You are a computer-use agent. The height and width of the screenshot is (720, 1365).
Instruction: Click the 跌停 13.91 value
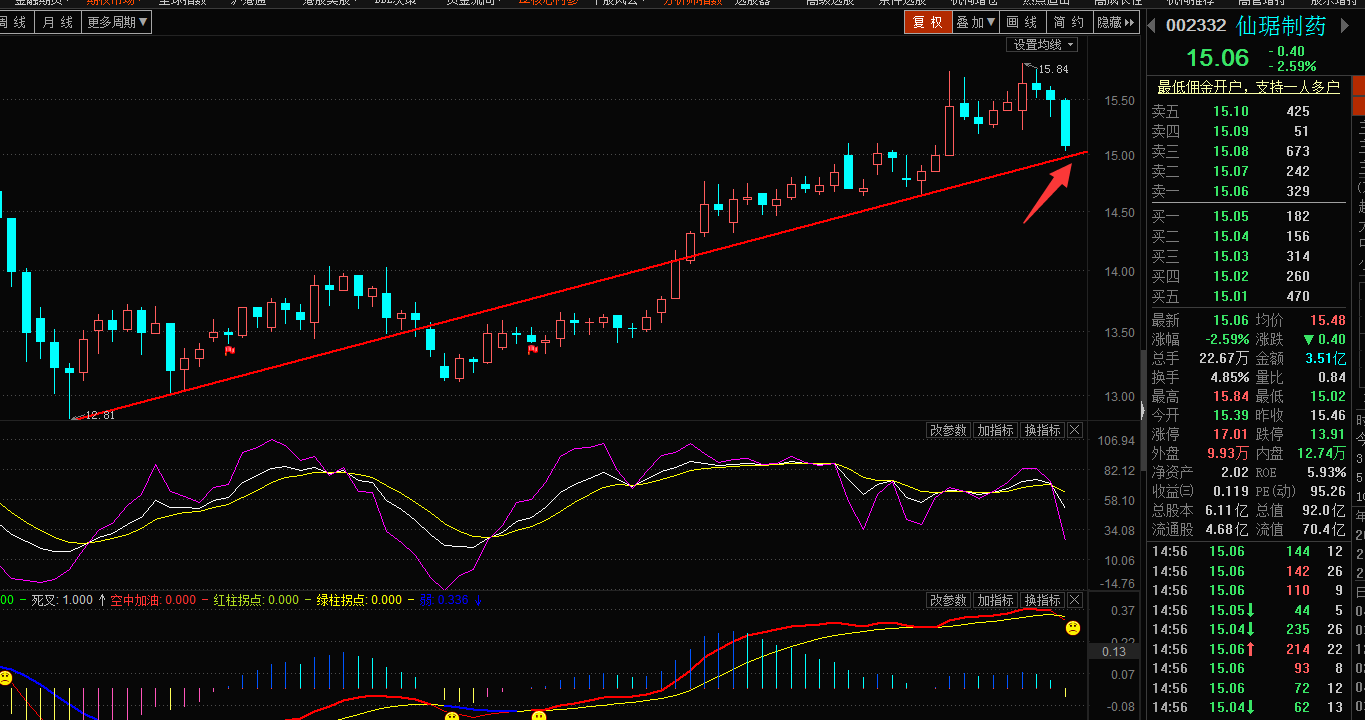coord(1327,434)
